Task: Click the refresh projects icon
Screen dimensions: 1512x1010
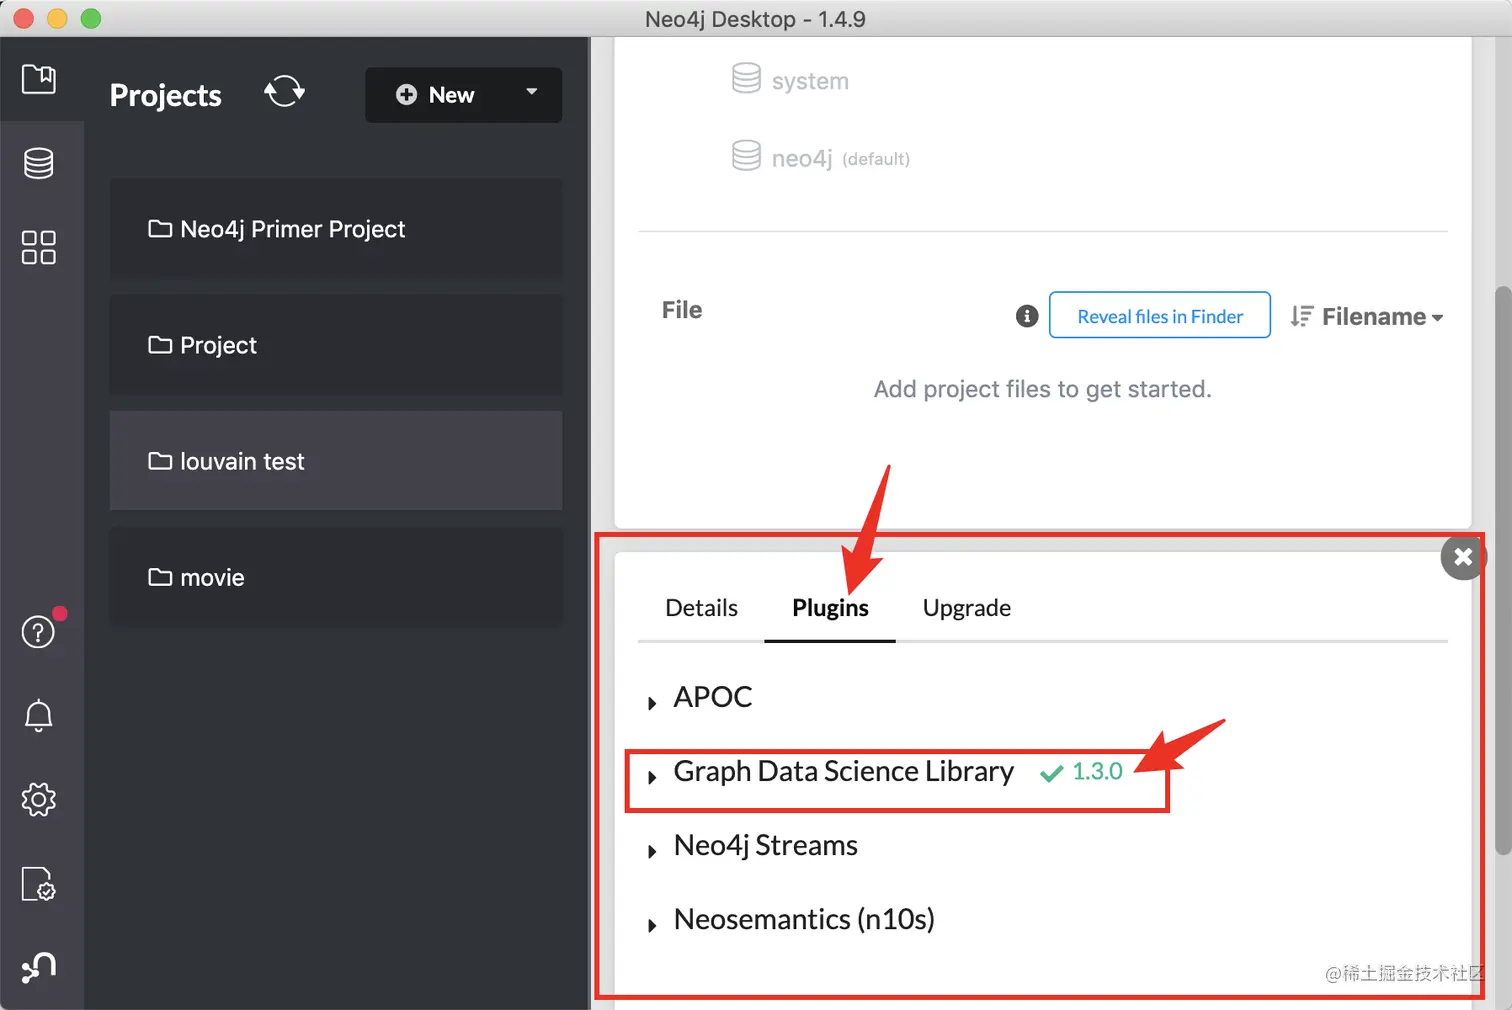Action: 284,92
